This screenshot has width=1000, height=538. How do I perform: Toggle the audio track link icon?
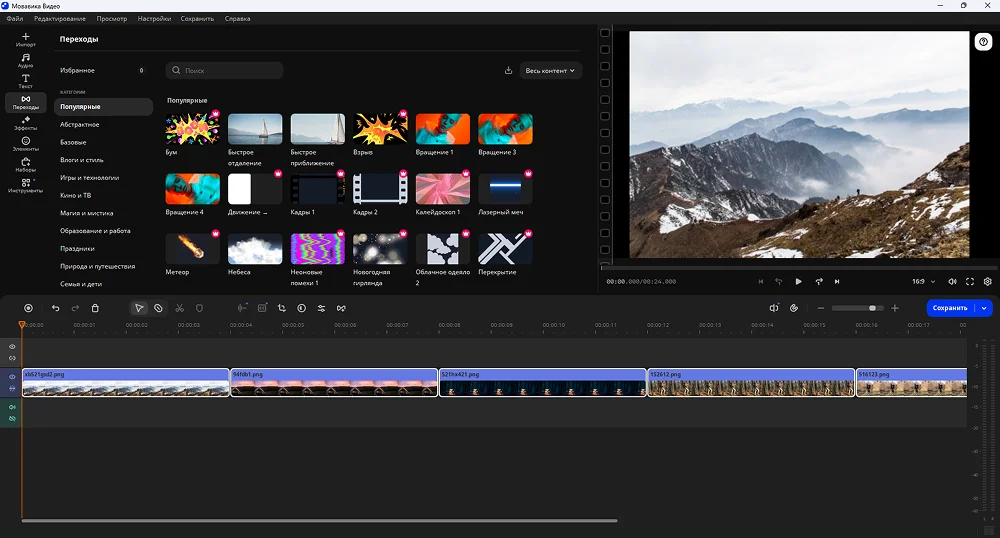click(x=12, y=419)
